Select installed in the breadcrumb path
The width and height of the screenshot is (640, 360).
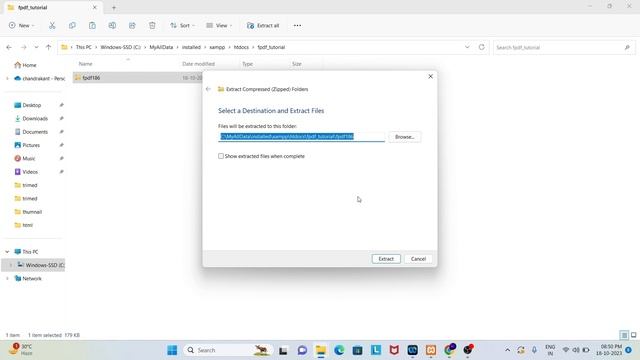191,47
